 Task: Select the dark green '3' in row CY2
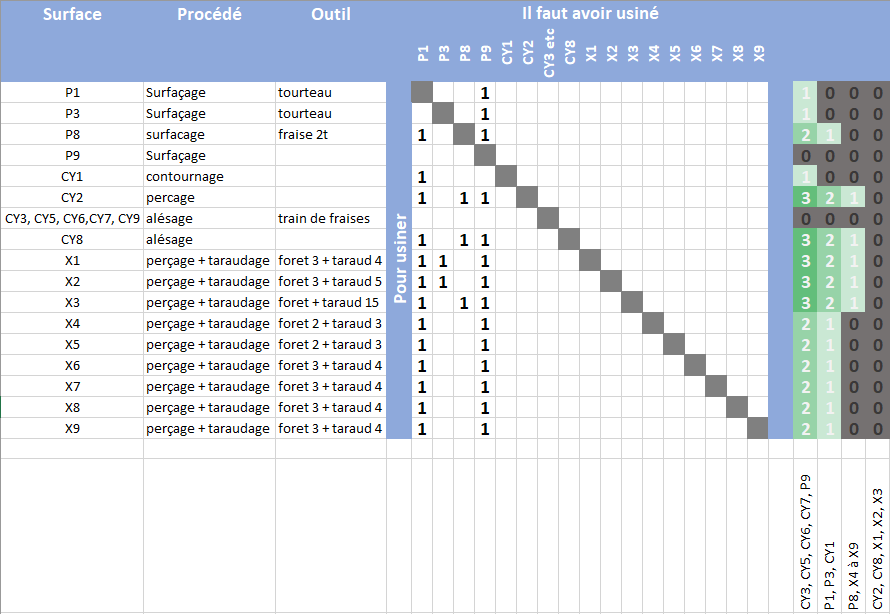(x=805, y=197)
